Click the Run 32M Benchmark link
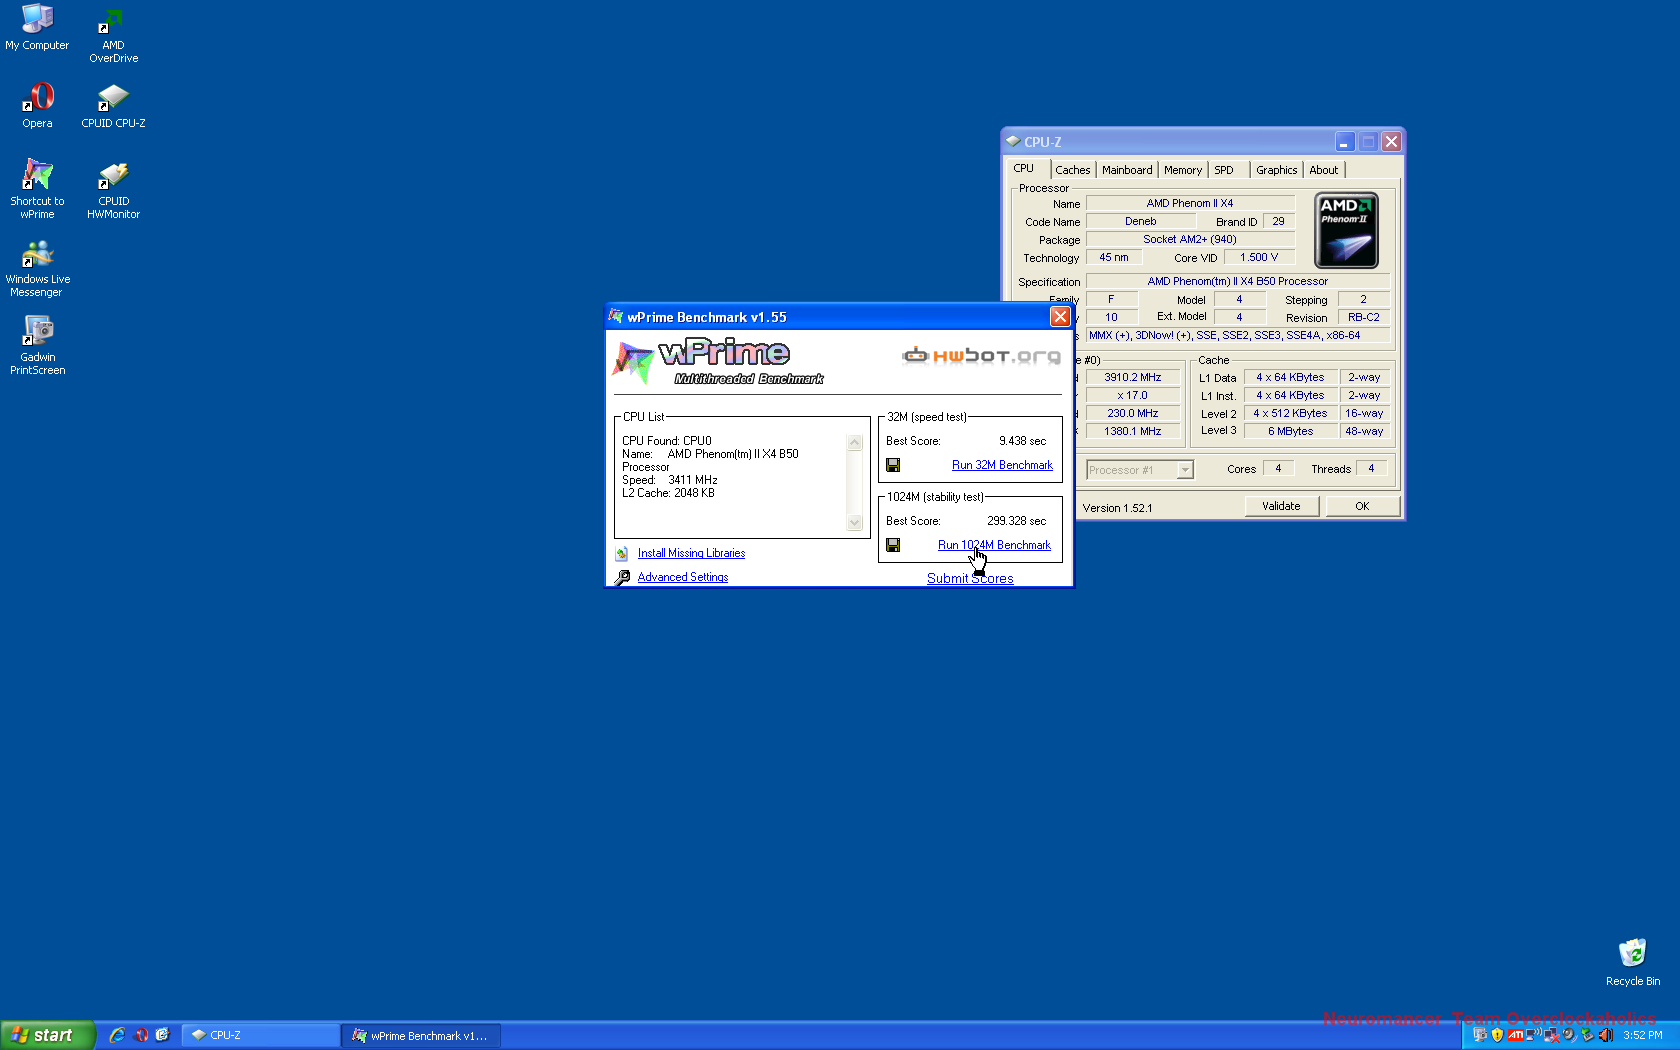The height and width of the screenshot is (1050, 1680). [1002, 465]
